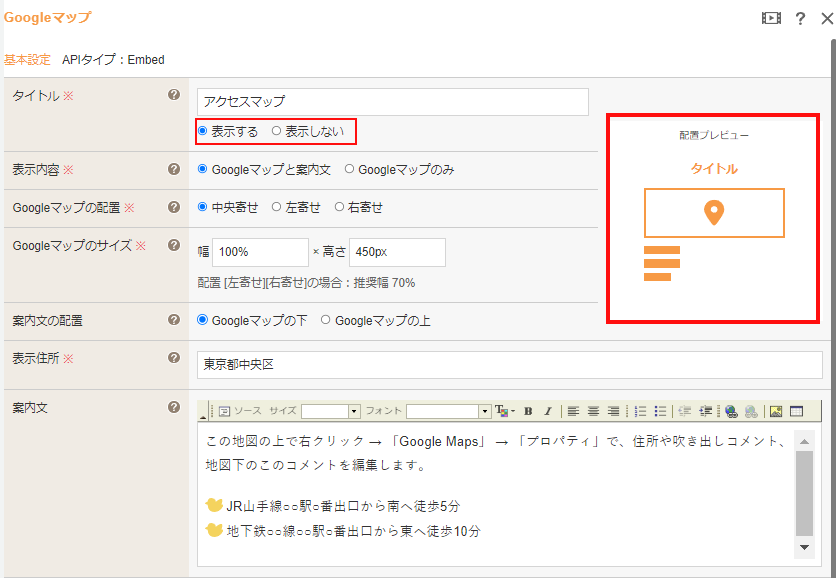Screen dimensions: 836x578
Task: Open the help question mark in header
Action: [x=800, y=19]
